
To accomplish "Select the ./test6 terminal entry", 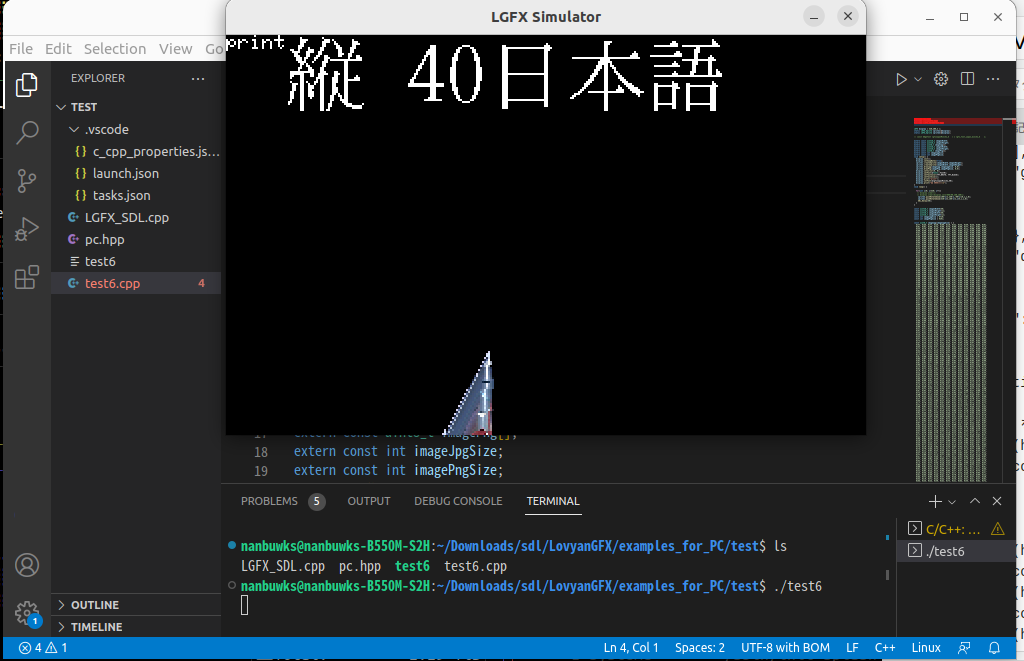I will click(x=955, y=551).
